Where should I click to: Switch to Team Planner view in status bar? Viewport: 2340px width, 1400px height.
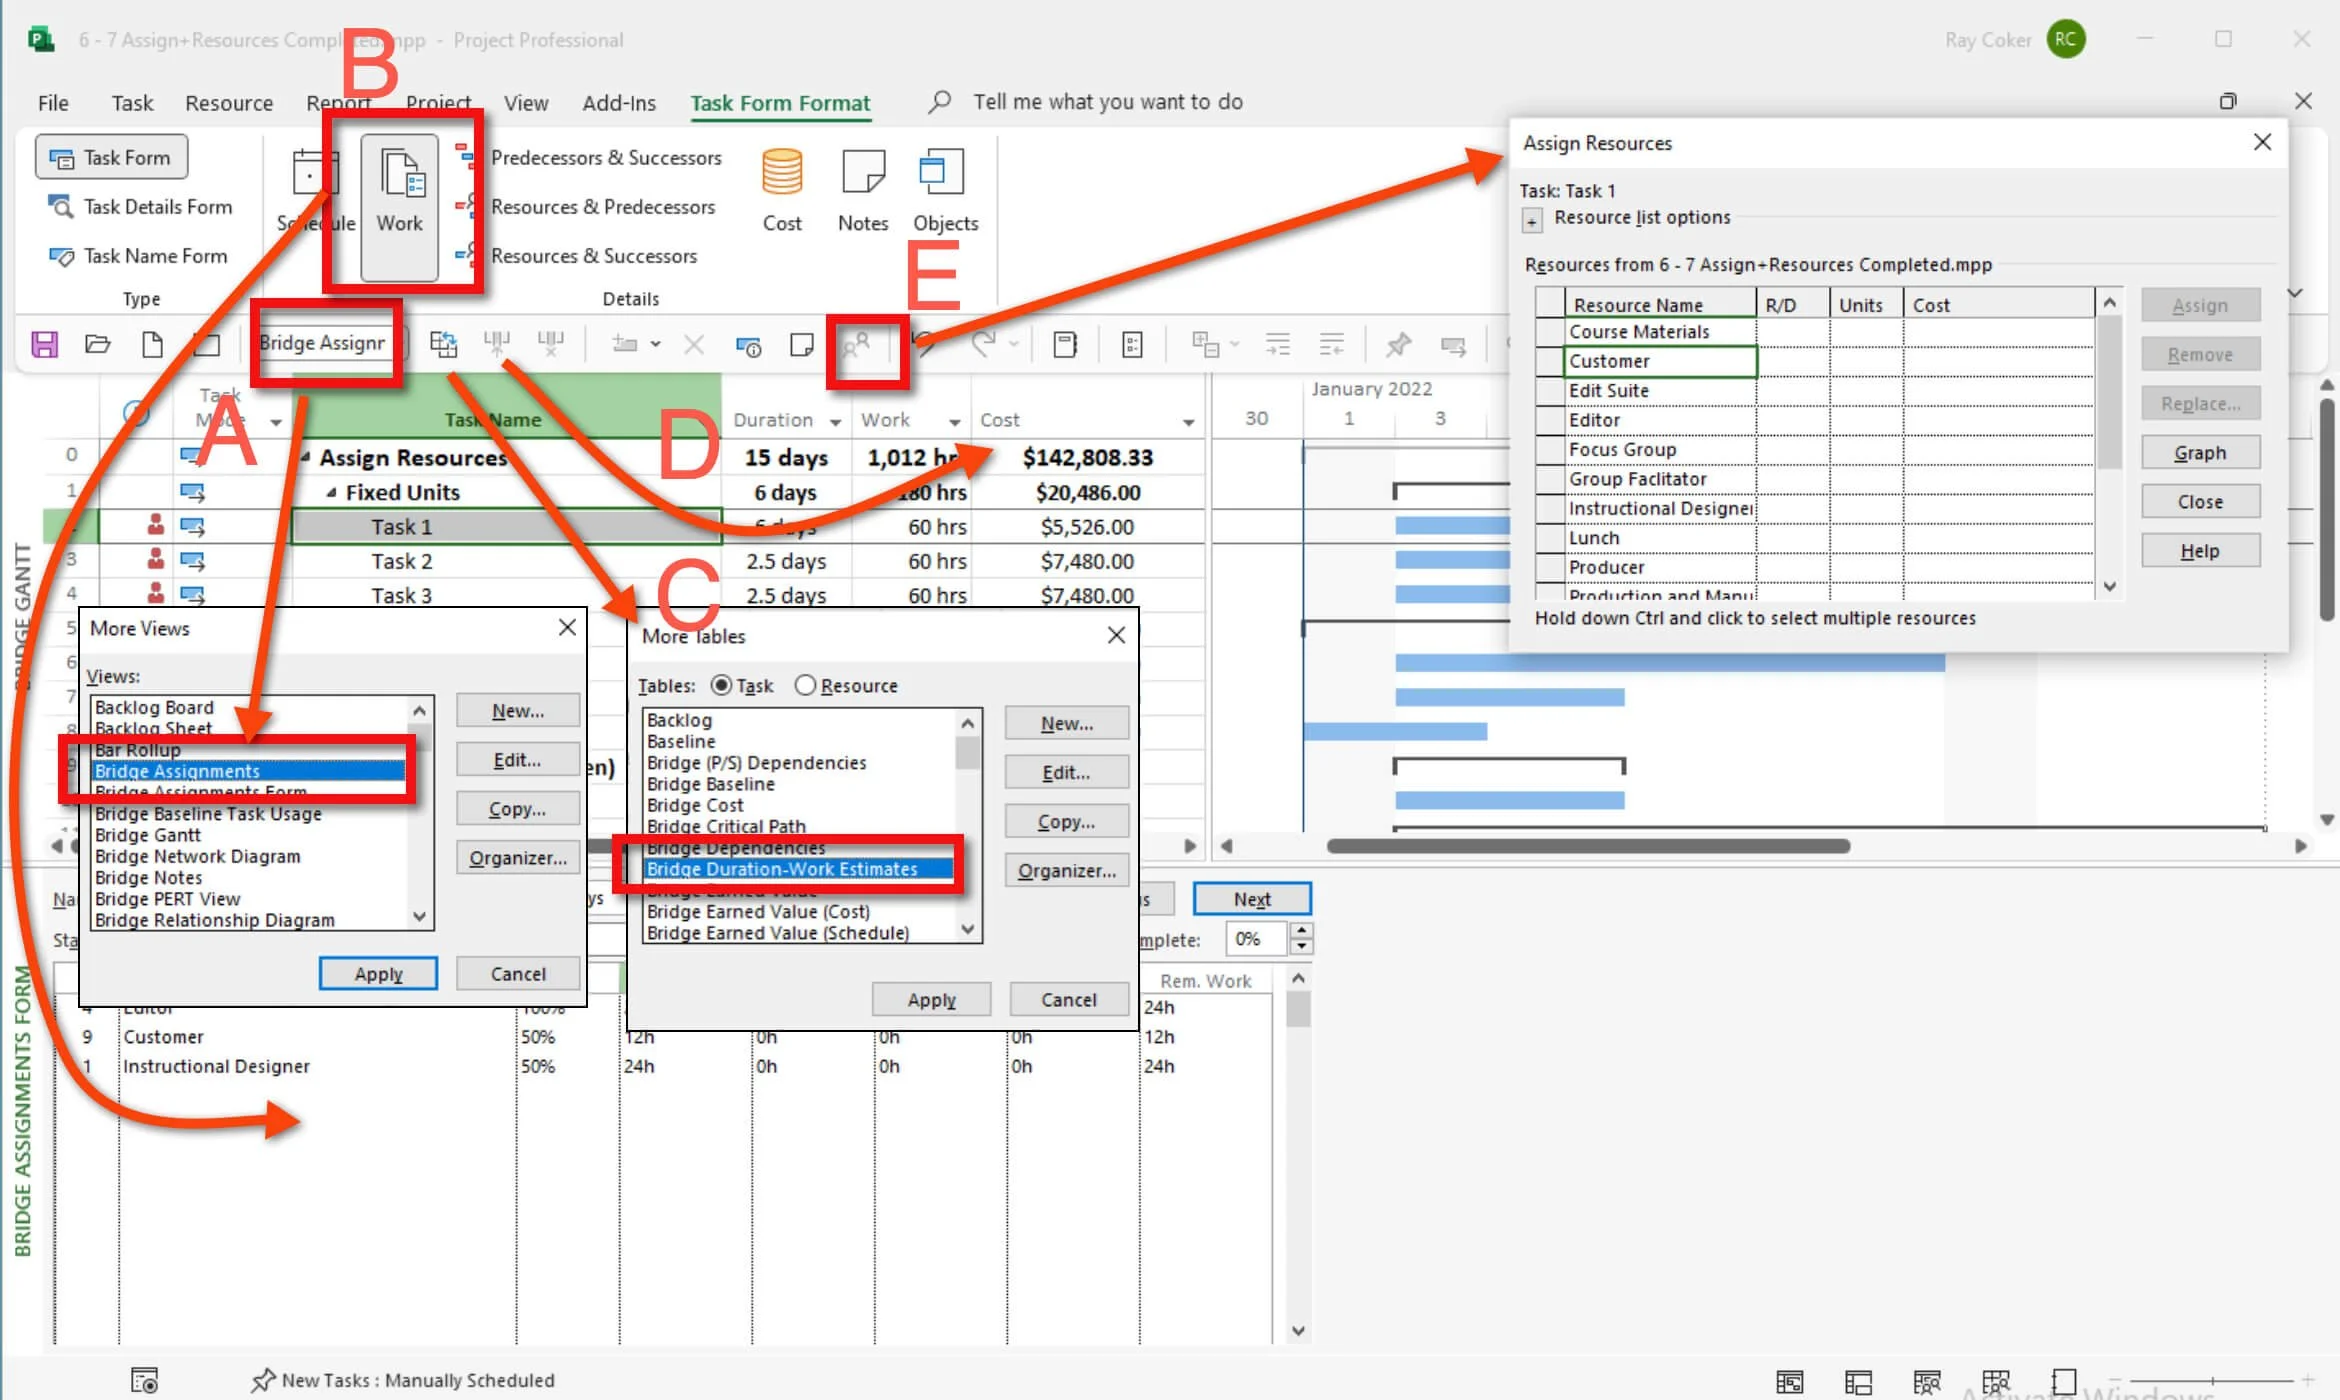pyautogui.click(x=1927, y=1382)
